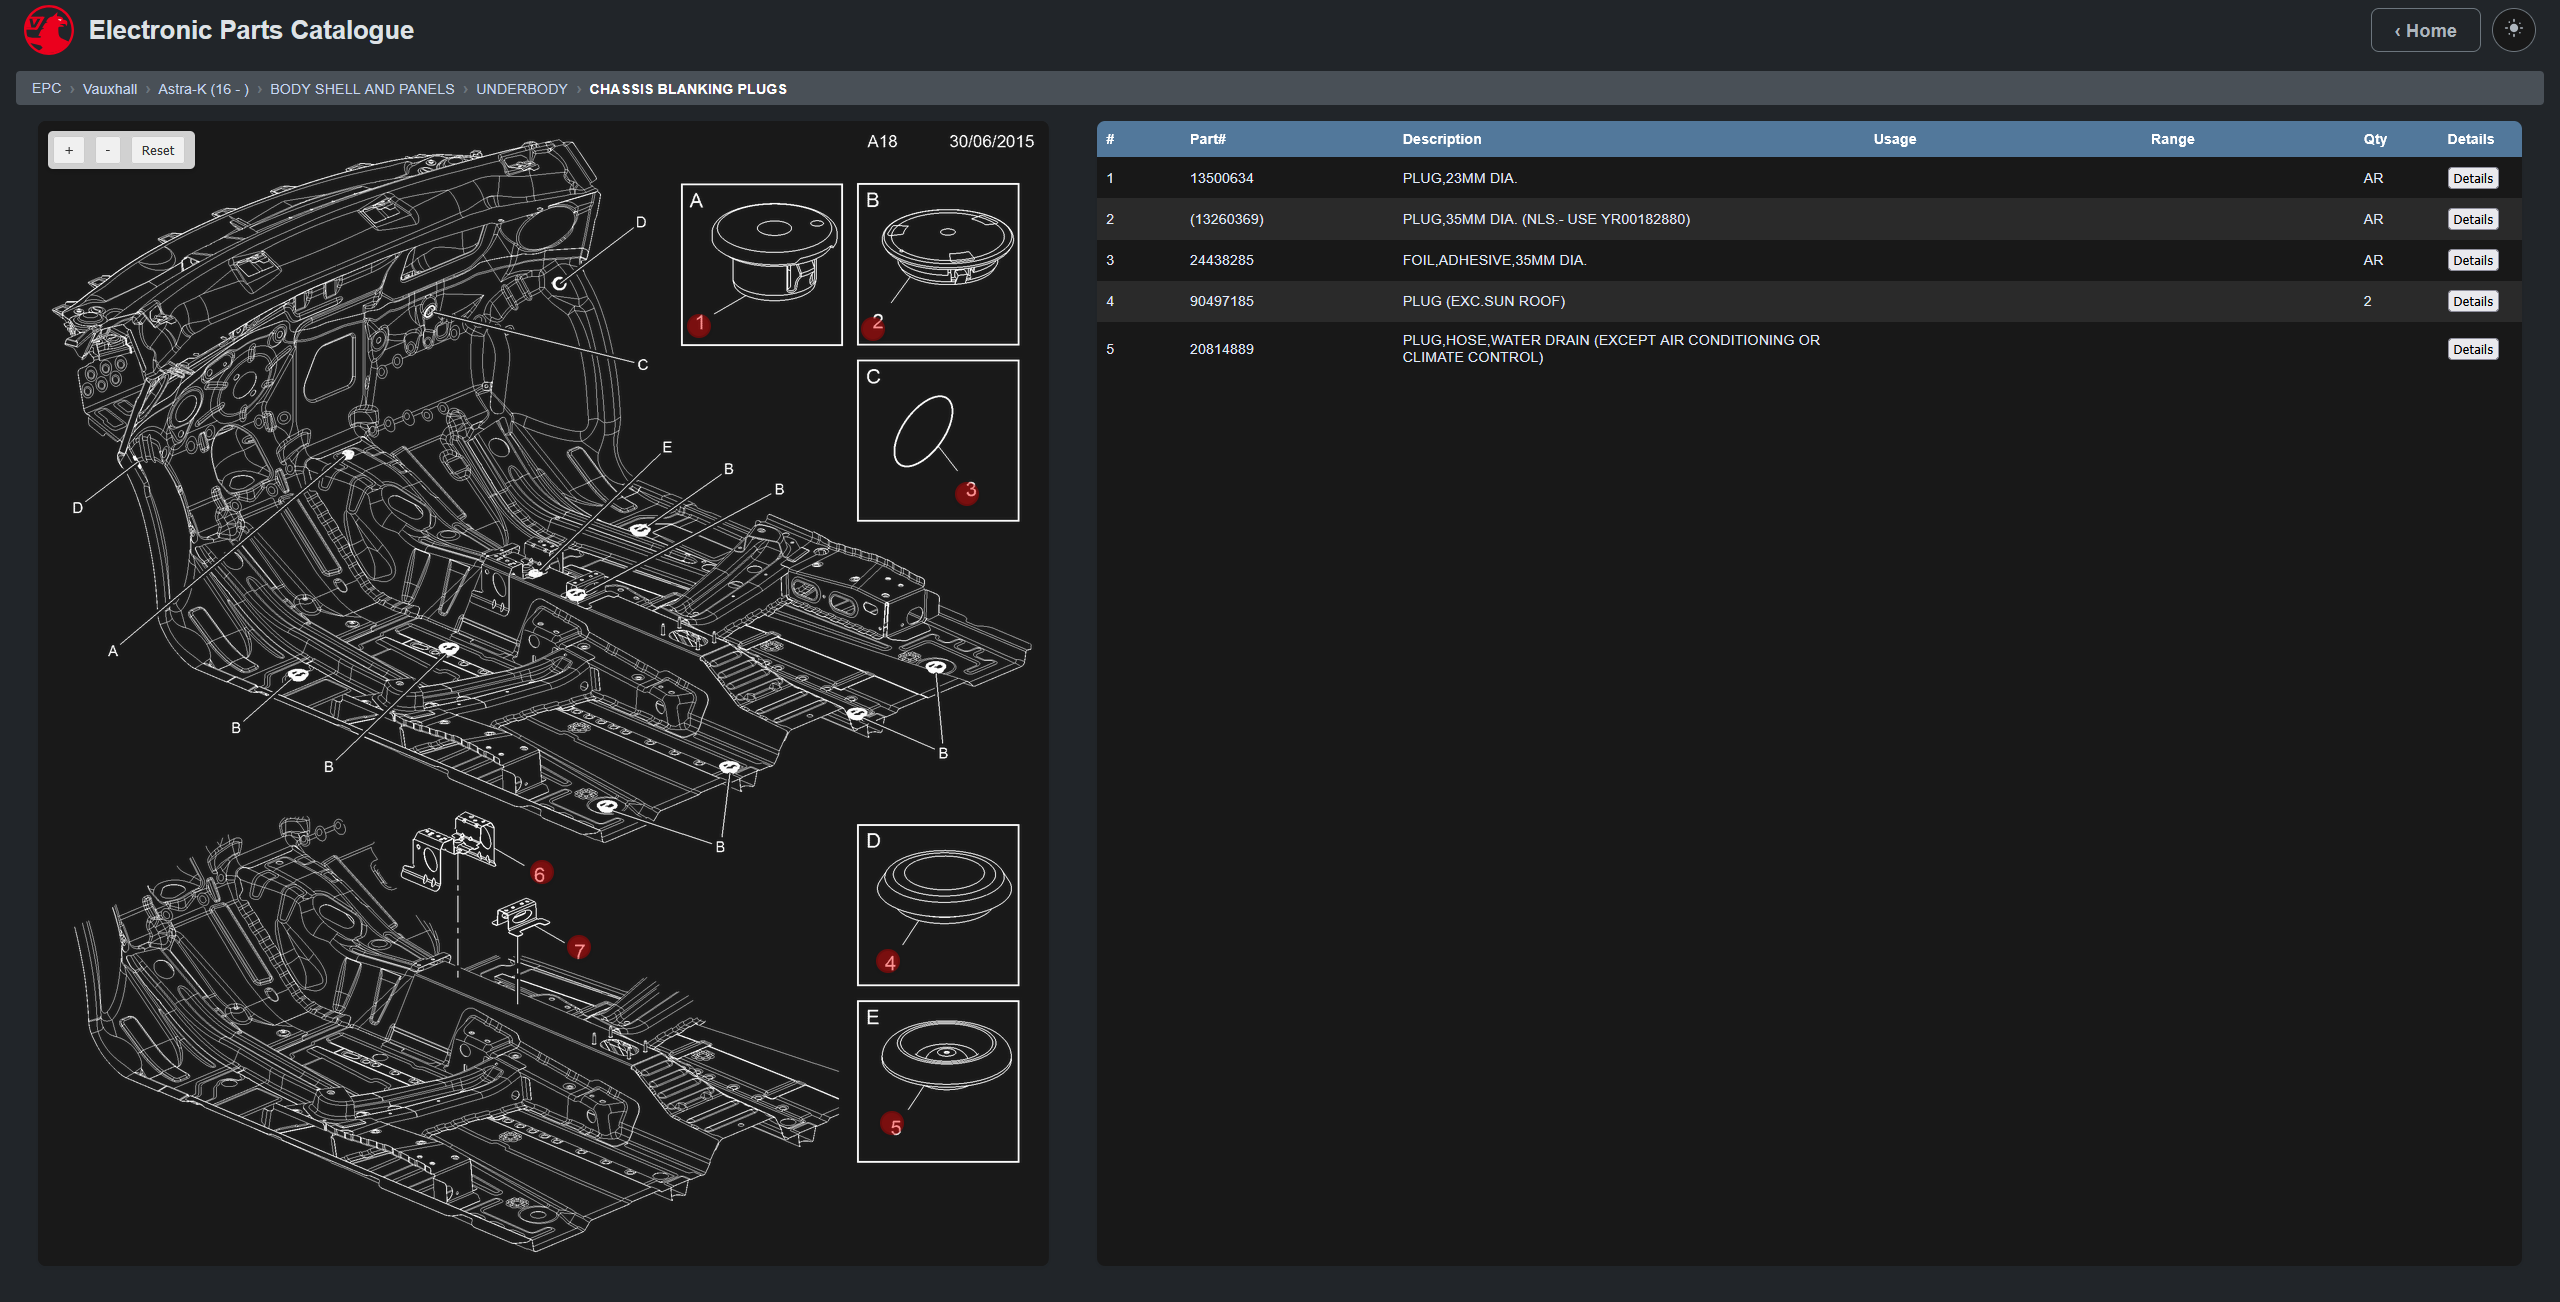Image resolution: width=2560 pixels, height=1302 pixels.
Task: Select the row for part 20814889
Action: (x=1220, y=349)
